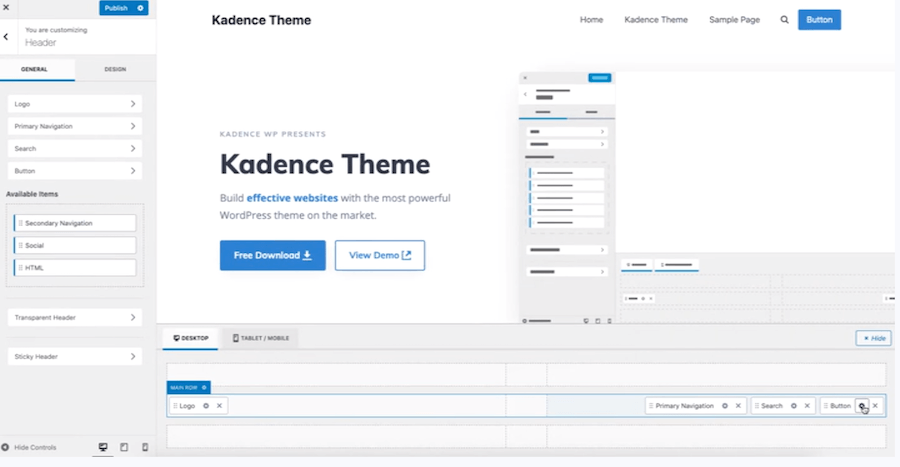Open Transparent Header settings
The image size is (900, 467).
(75, 317)
